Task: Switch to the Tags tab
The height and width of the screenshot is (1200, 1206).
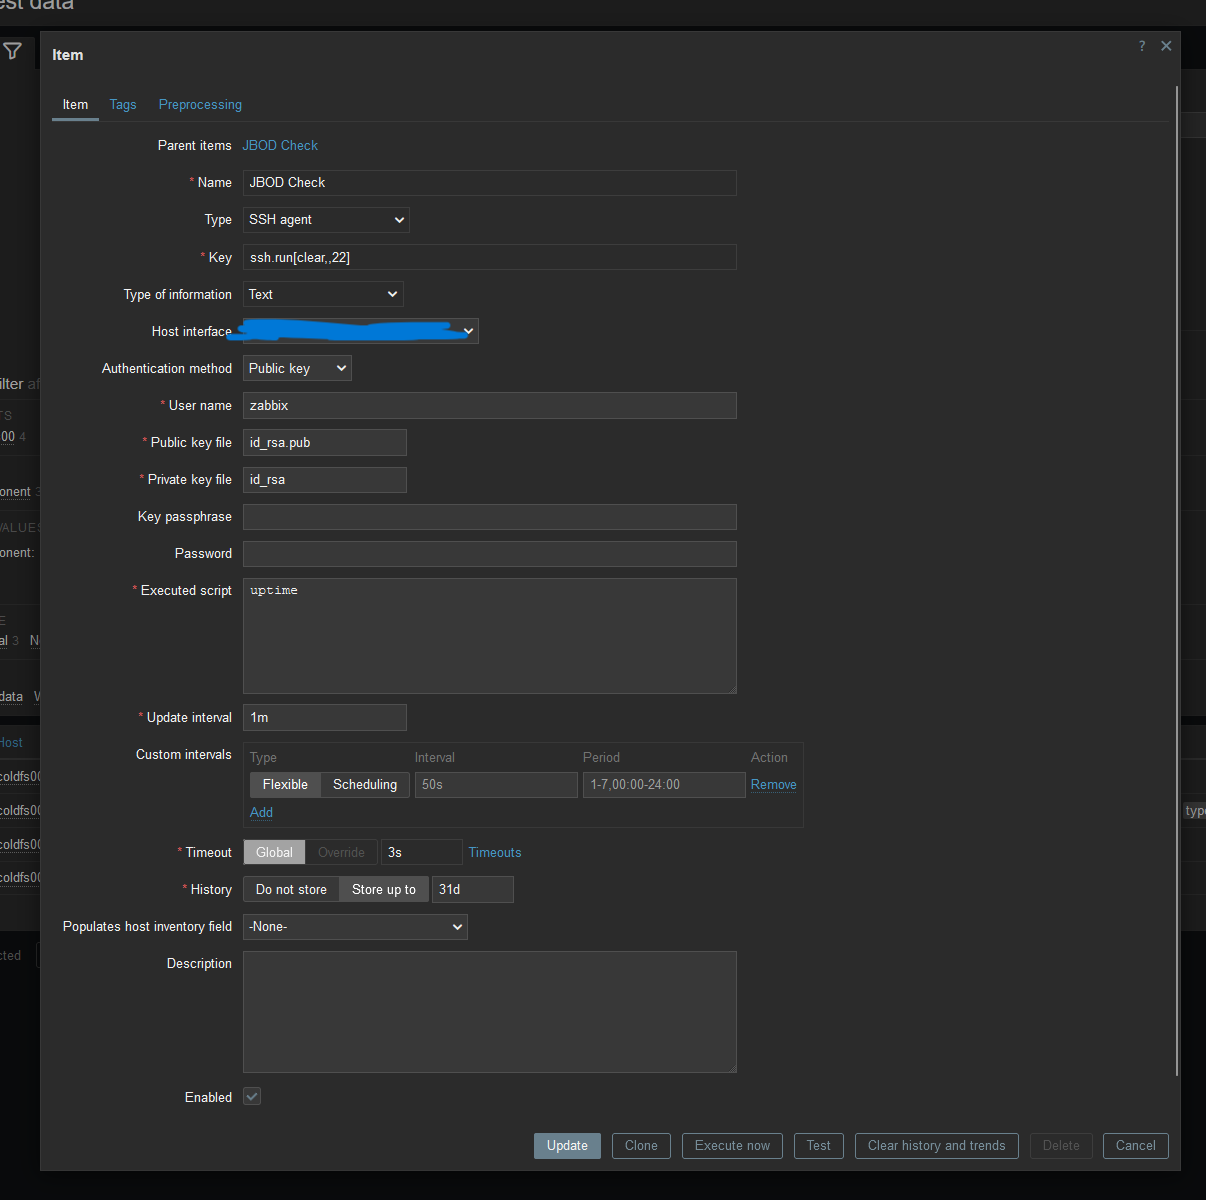Action: point(123,105)
